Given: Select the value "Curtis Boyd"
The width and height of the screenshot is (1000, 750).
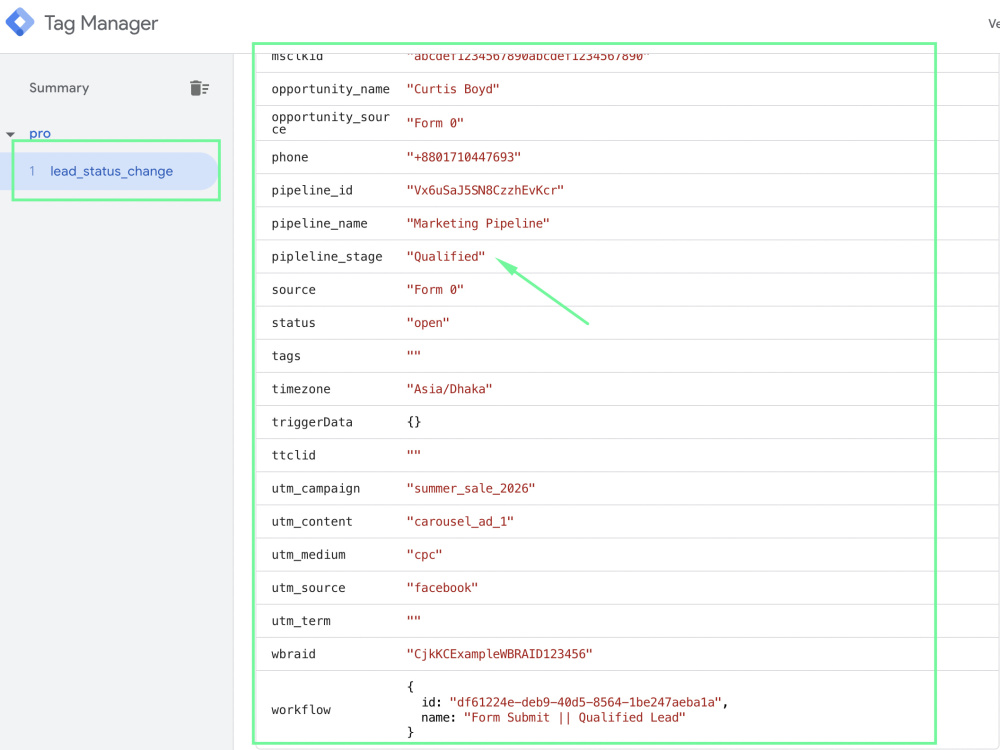Looking at the screenshot, I should pos(453,89).
